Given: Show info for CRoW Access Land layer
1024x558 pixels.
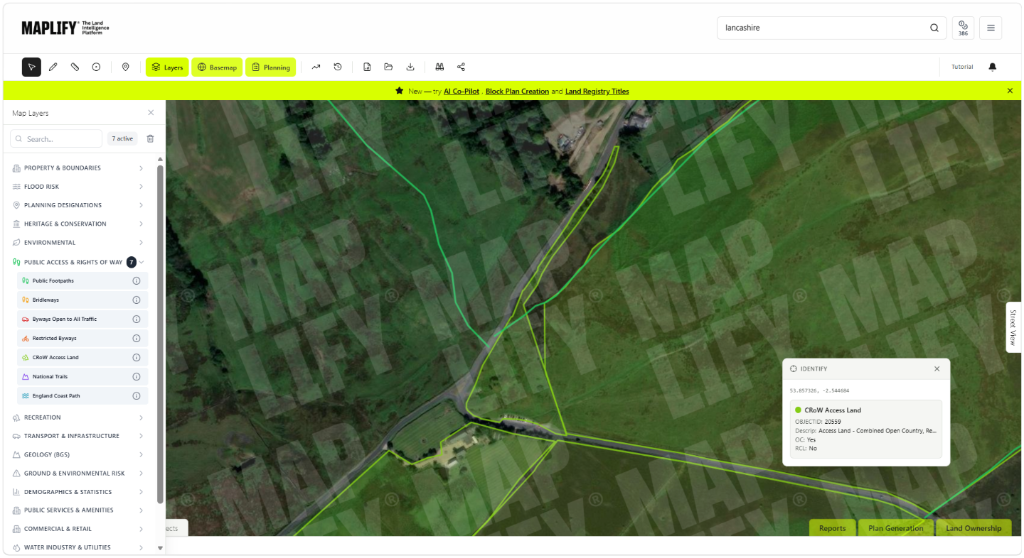Looking at the screenshot, I should click(x=136, y=357).
